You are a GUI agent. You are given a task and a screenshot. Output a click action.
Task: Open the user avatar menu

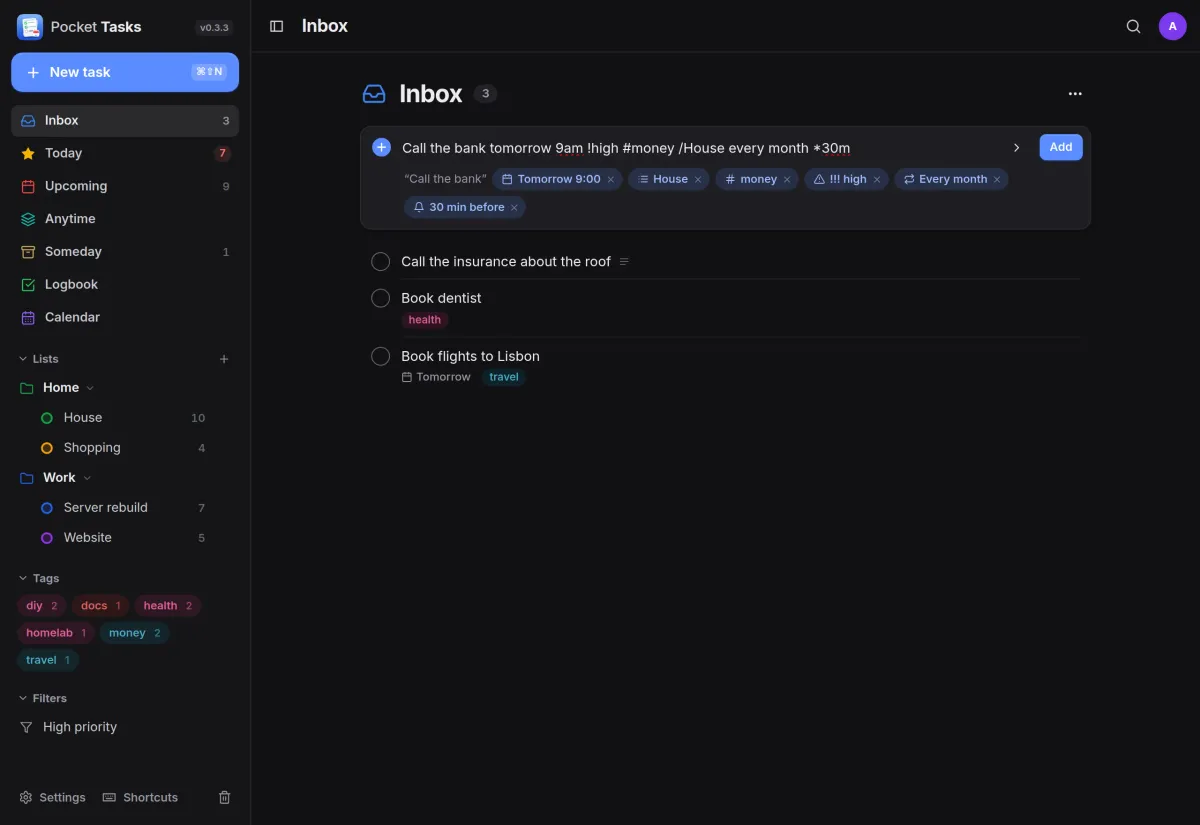pos(1172,26)
